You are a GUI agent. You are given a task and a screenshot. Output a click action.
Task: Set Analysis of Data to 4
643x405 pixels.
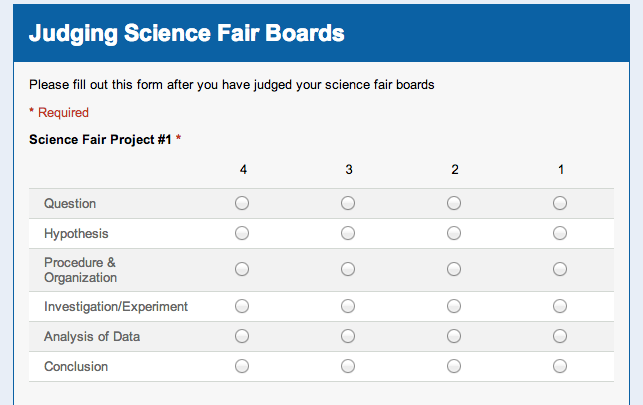[242, 336]
